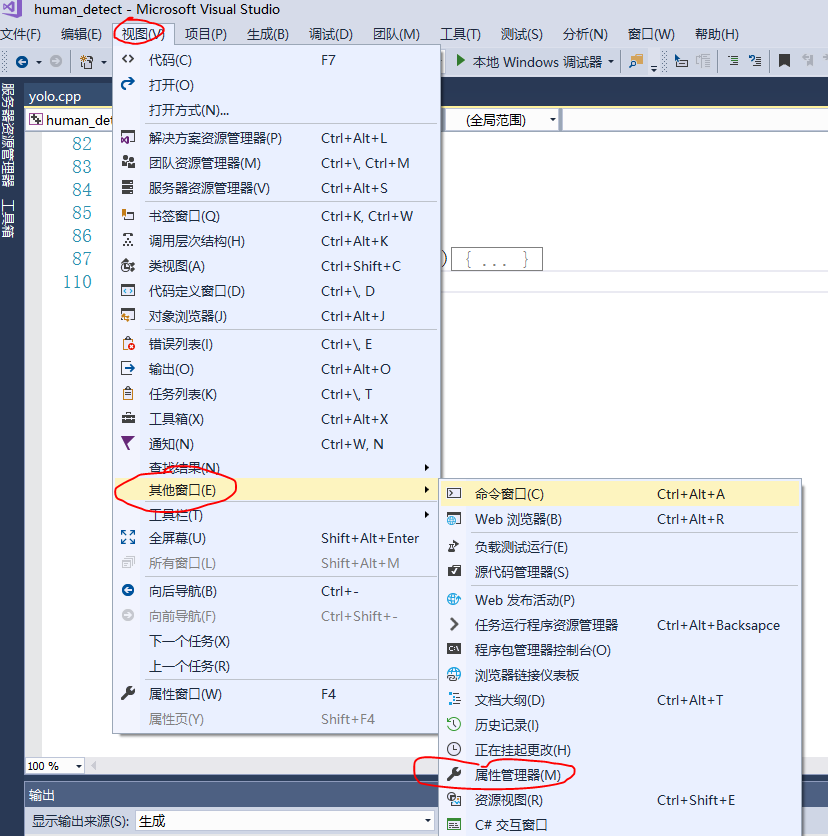The height and width of the screenshot is (836, 828).
Task: Click the 错误列表 icon
Action: tap(128, 344)
